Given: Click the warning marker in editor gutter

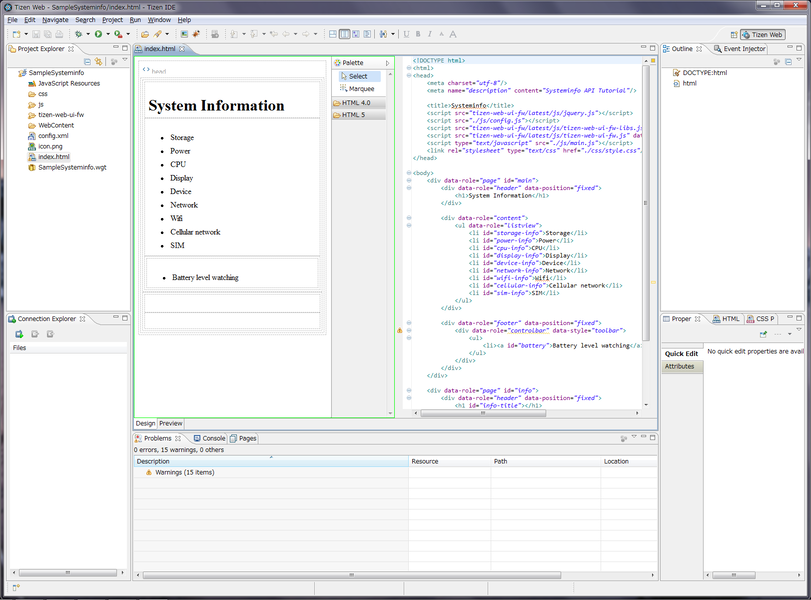Looking at the screenshot, I should 399,331.
